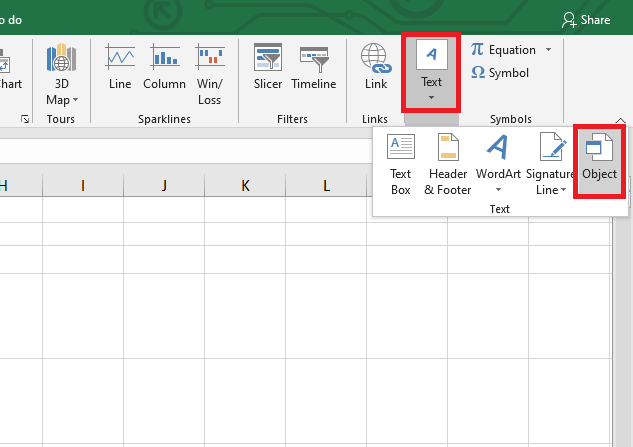633x447 pixels.
Task: Add a Timeline filter
Action: click(x=314, y=67)
